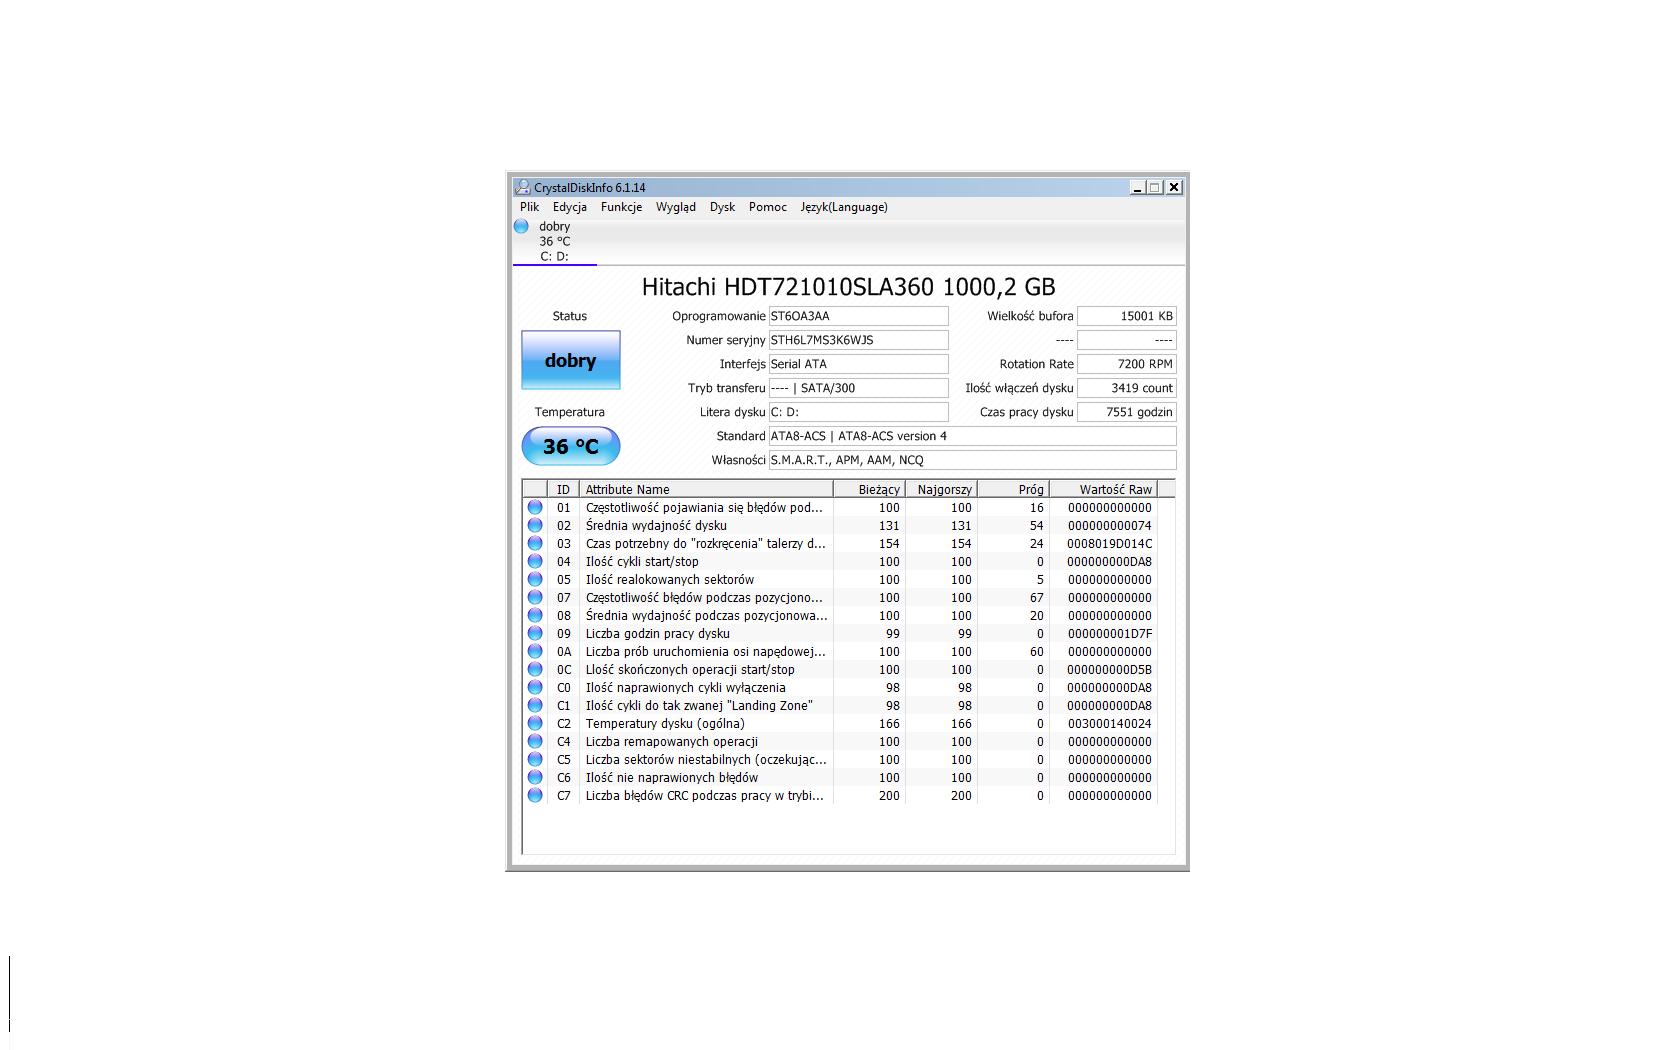Click status orb for attribute C1

tap(535, 706)
